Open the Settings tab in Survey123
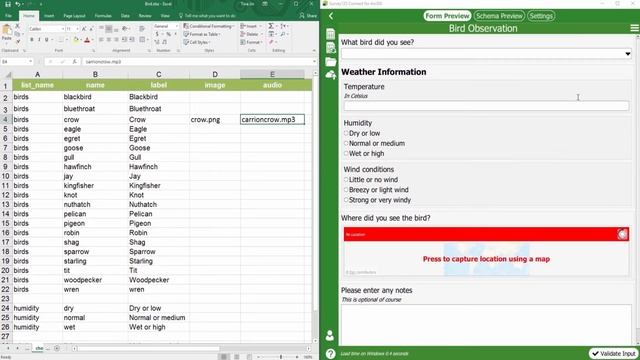This screenshot has height=360, width=640. pos(541,16)
